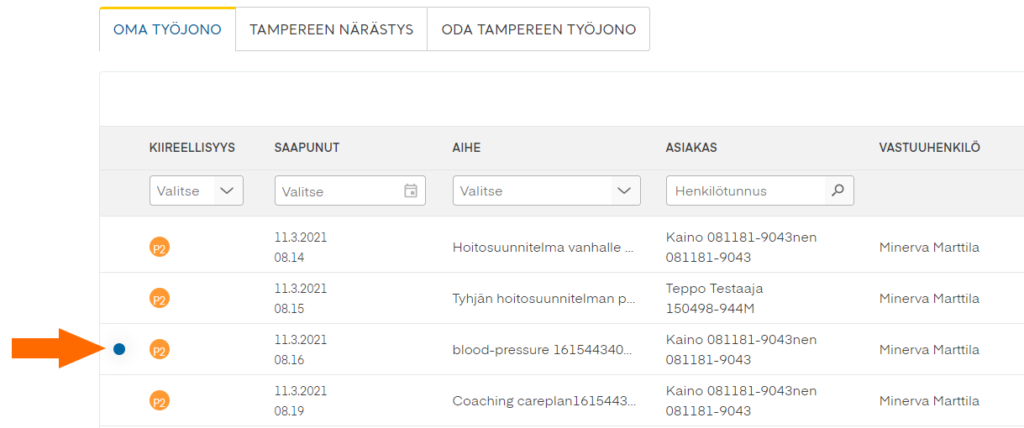Select the Oma Työjono tab
The width and height of the screenshot is (1024, 428).
(167, 30)
